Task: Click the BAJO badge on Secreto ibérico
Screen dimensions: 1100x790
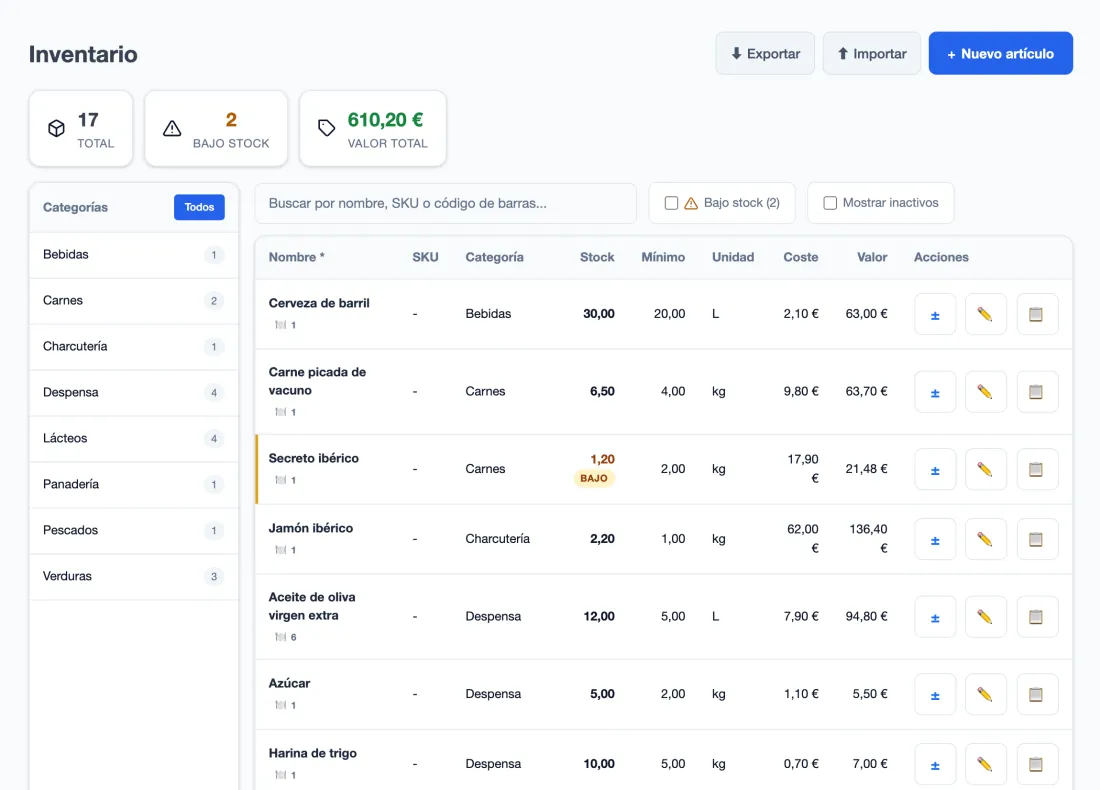Action: [x=594, y=478]
